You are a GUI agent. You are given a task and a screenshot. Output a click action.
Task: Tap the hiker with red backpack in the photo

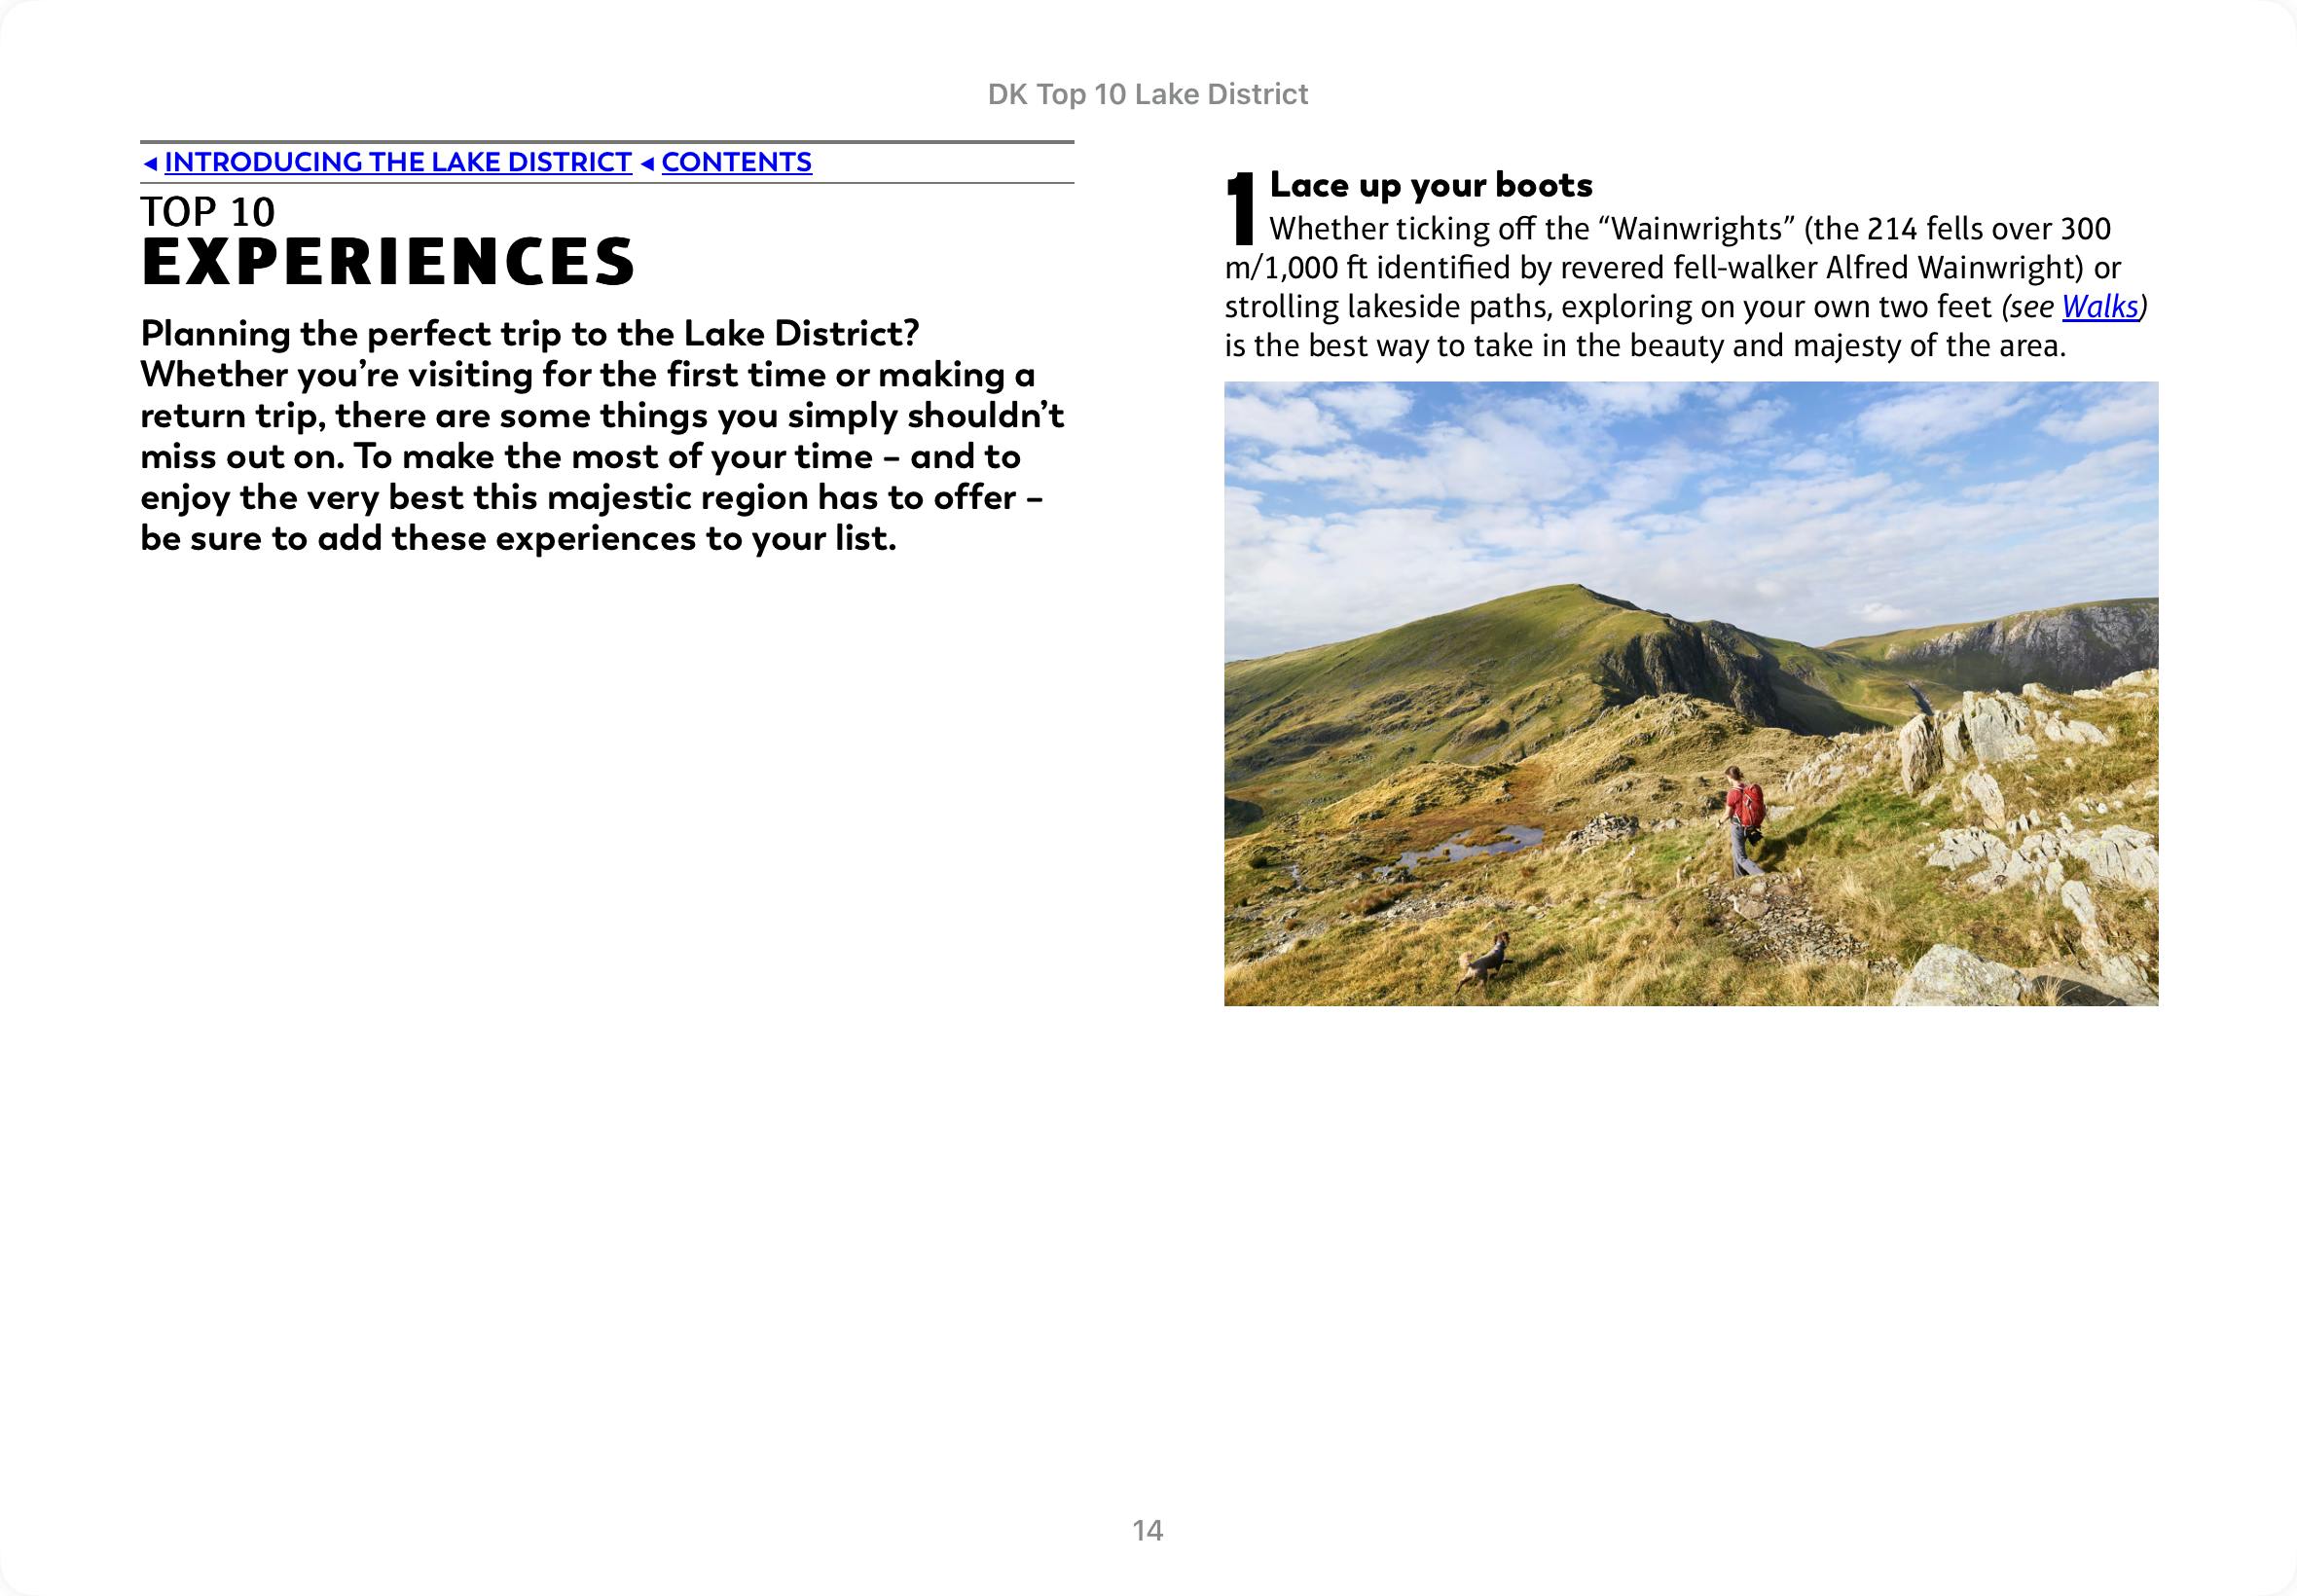pyautogui.click(x=1744, y=818)
